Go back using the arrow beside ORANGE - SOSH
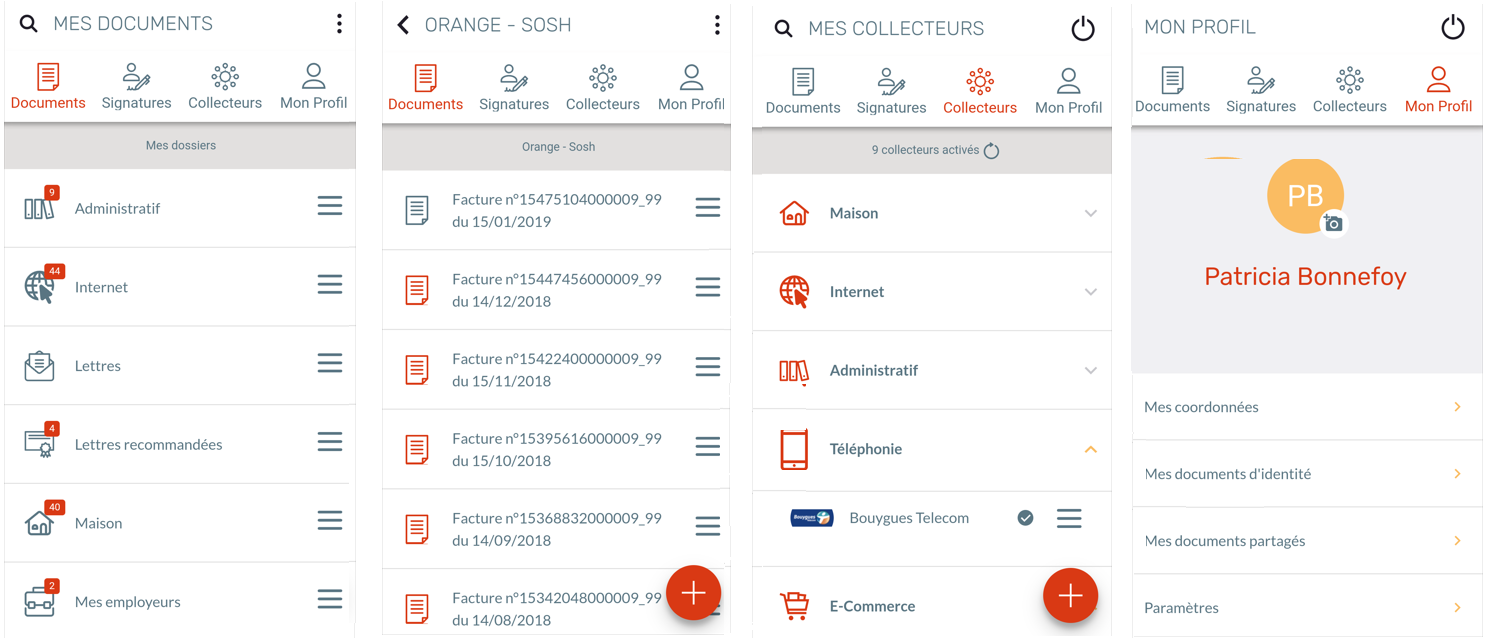 click(x=403, y=25)
